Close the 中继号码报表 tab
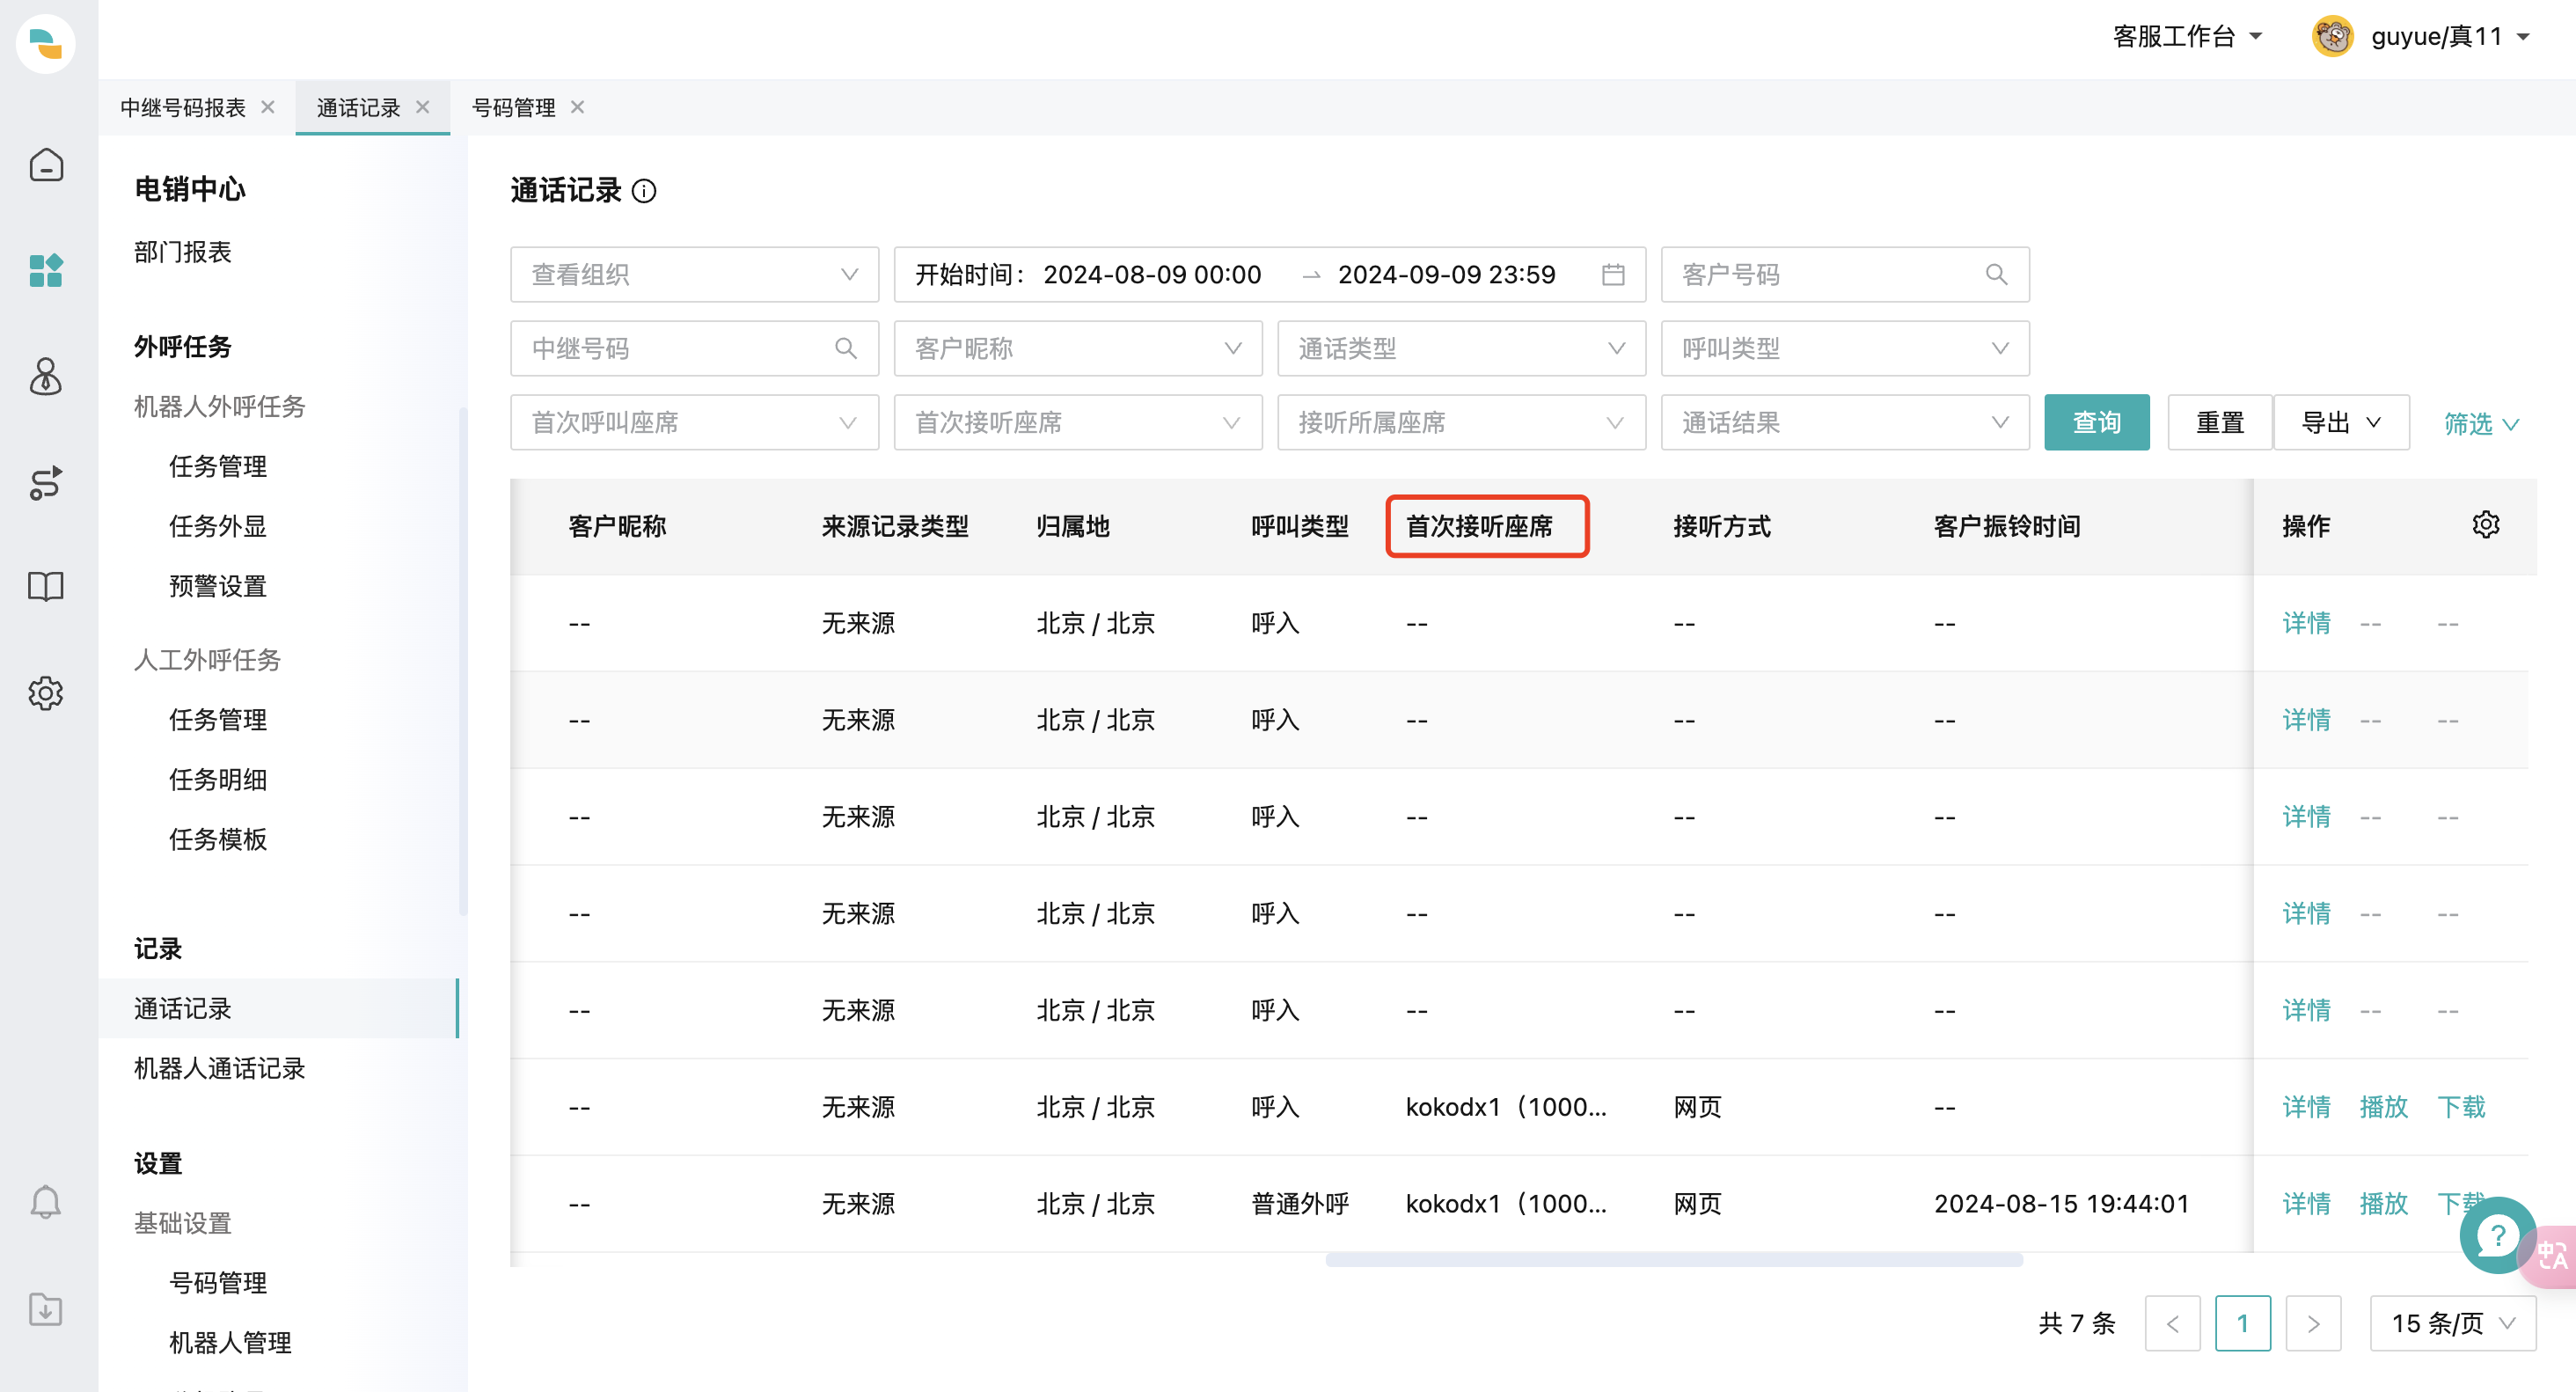2576x1392 pixels. pyautogui.click(x=268, y=107)
